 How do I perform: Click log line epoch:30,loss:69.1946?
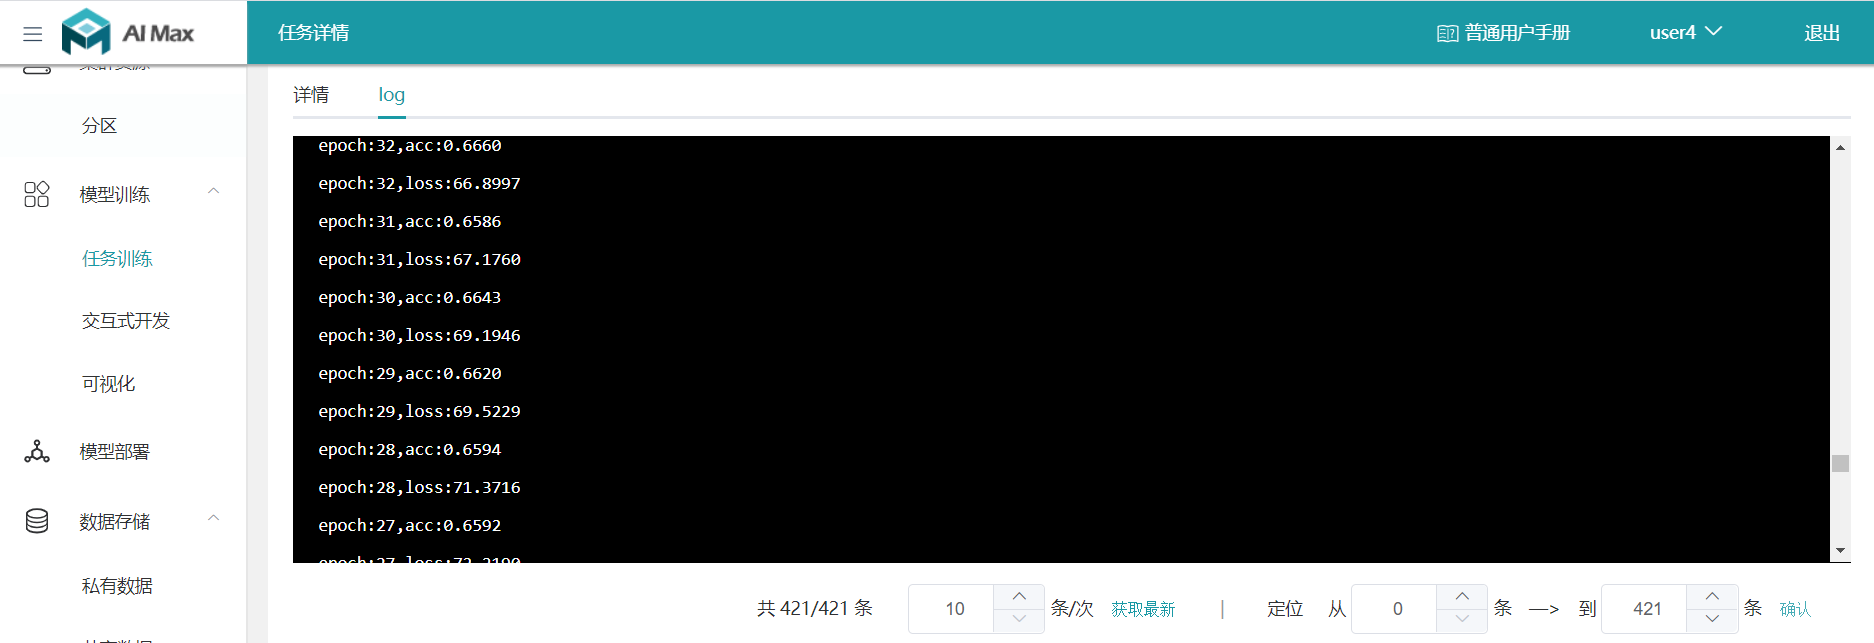[x=419, y=336]
